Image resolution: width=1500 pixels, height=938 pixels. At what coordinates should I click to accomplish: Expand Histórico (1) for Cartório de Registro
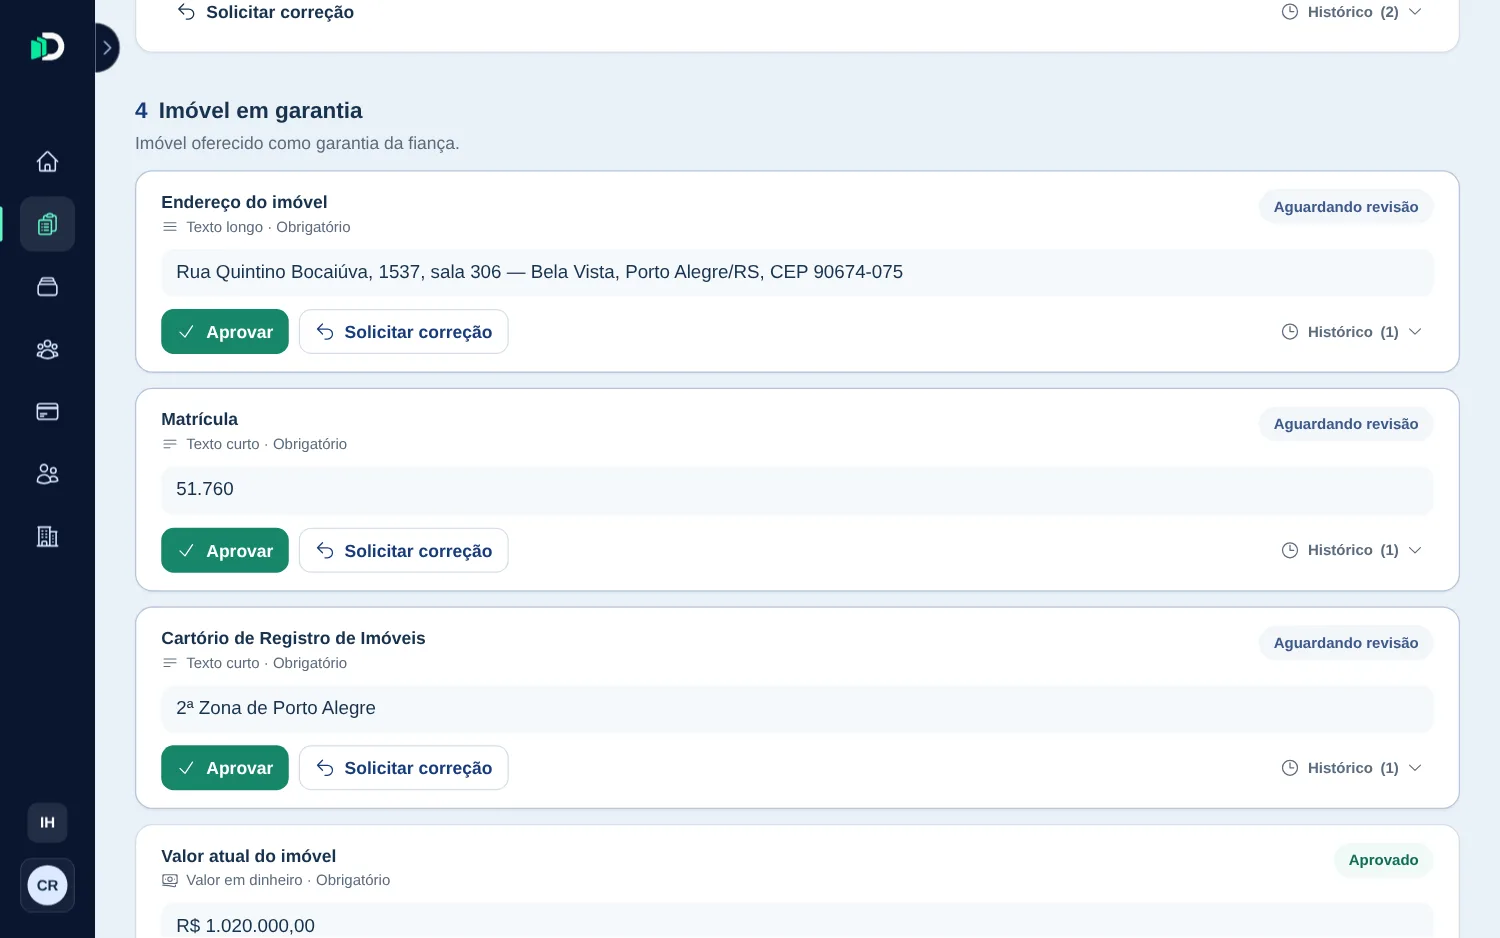[1352, 768]
